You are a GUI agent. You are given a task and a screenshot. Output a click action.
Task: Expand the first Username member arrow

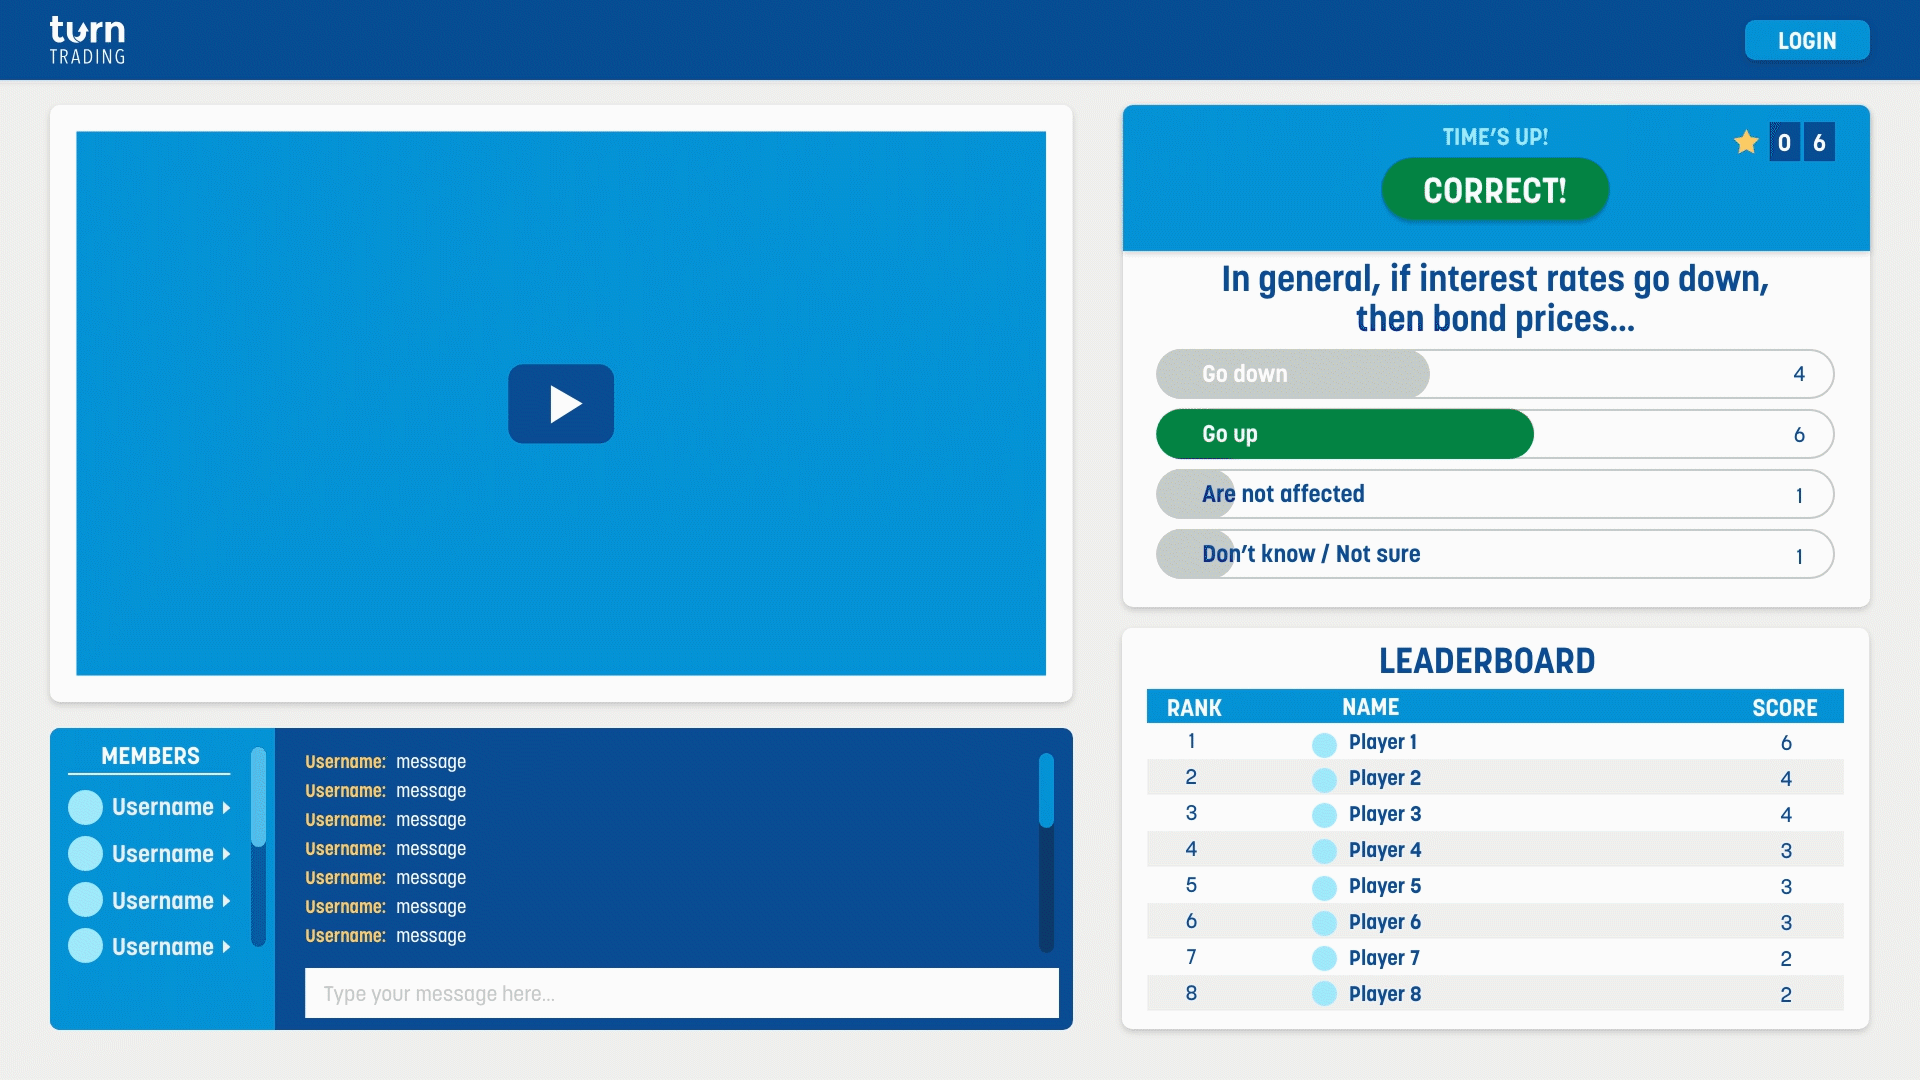point(226,808)
